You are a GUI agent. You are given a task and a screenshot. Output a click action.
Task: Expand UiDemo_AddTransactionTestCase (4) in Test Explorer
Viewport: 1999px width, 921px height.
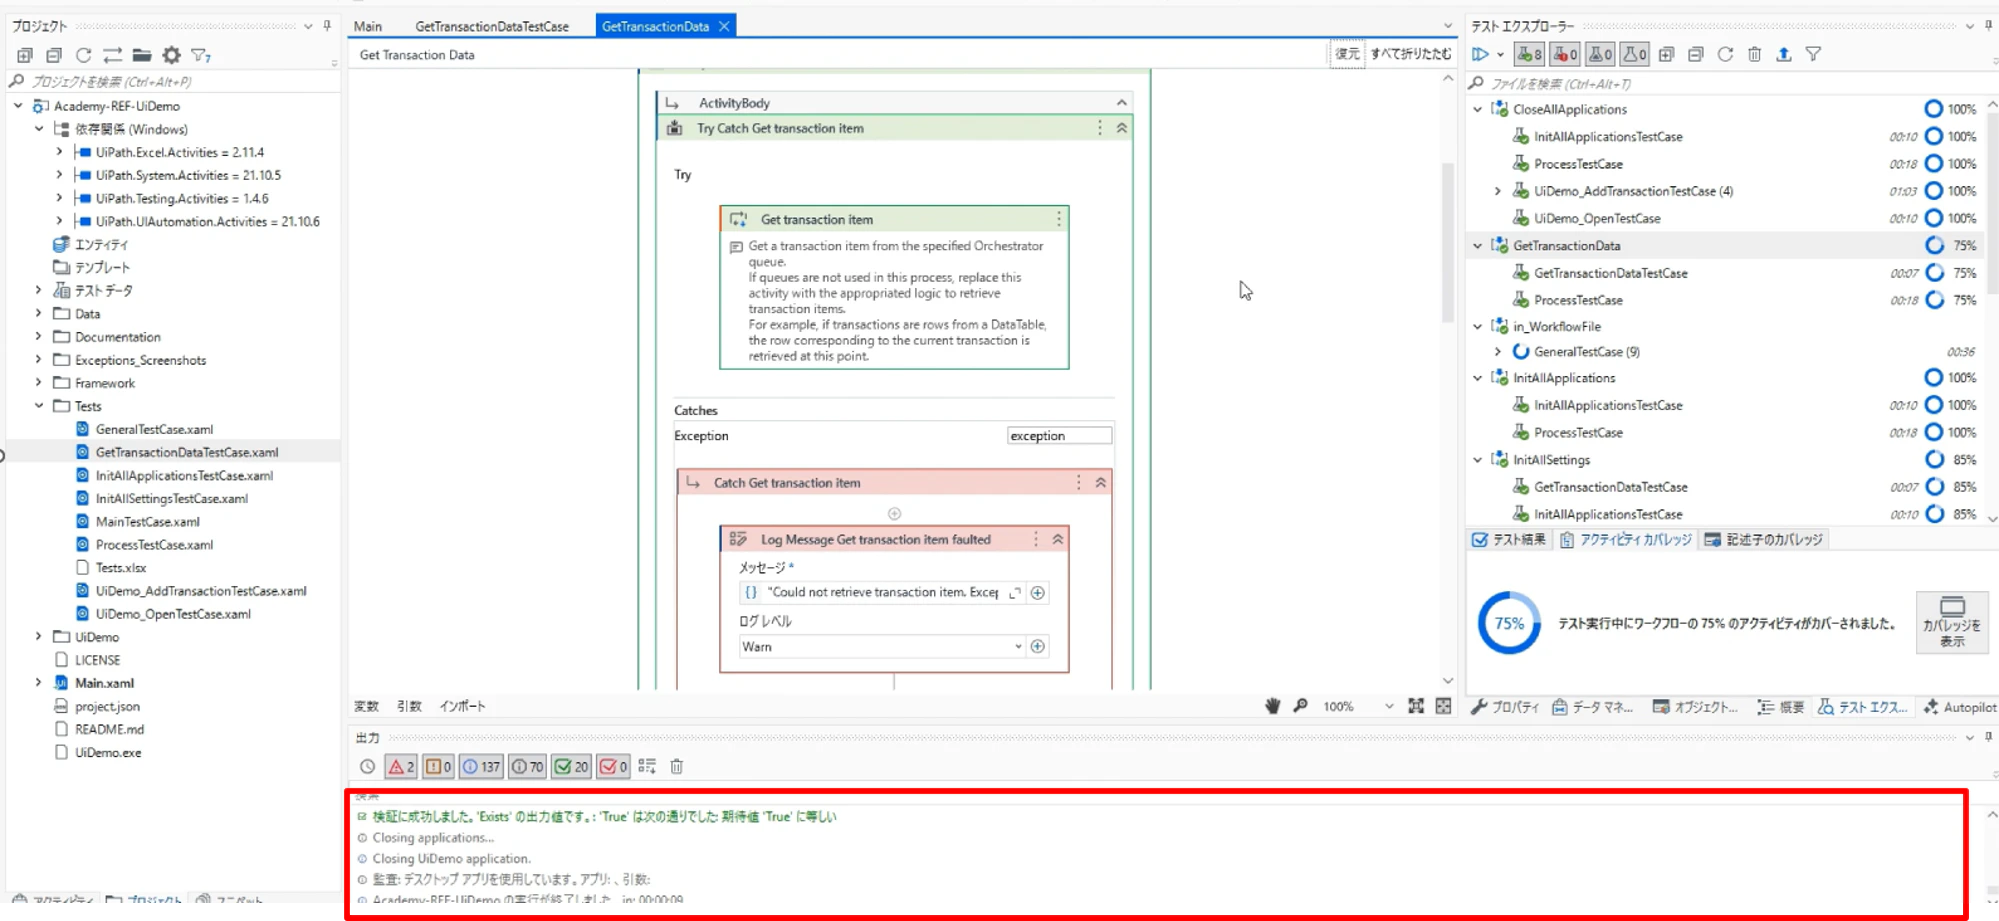tap(1498, 191)
